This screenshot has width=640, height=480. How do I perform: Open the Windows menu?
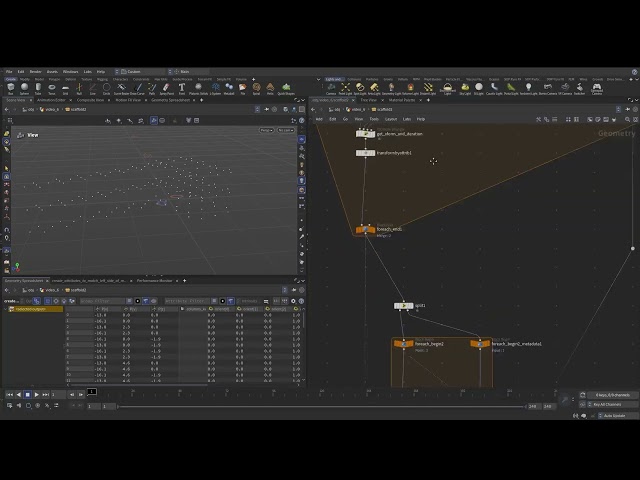click(70, 71)
